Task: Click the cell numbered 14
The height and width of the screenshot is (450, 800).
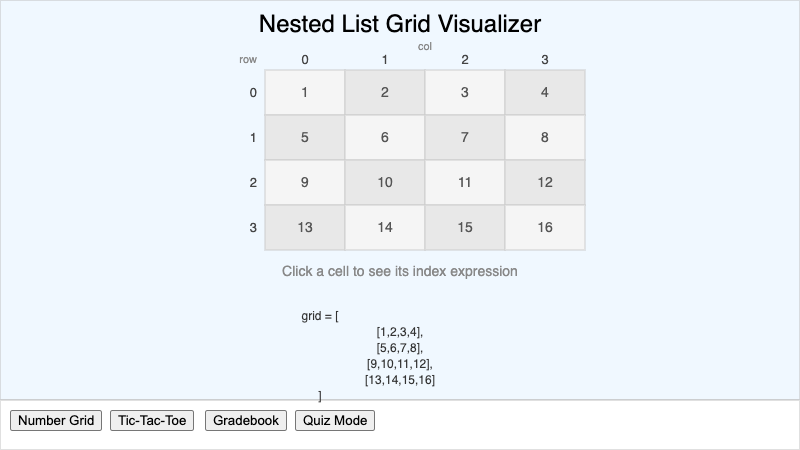Action: point(385,228)
